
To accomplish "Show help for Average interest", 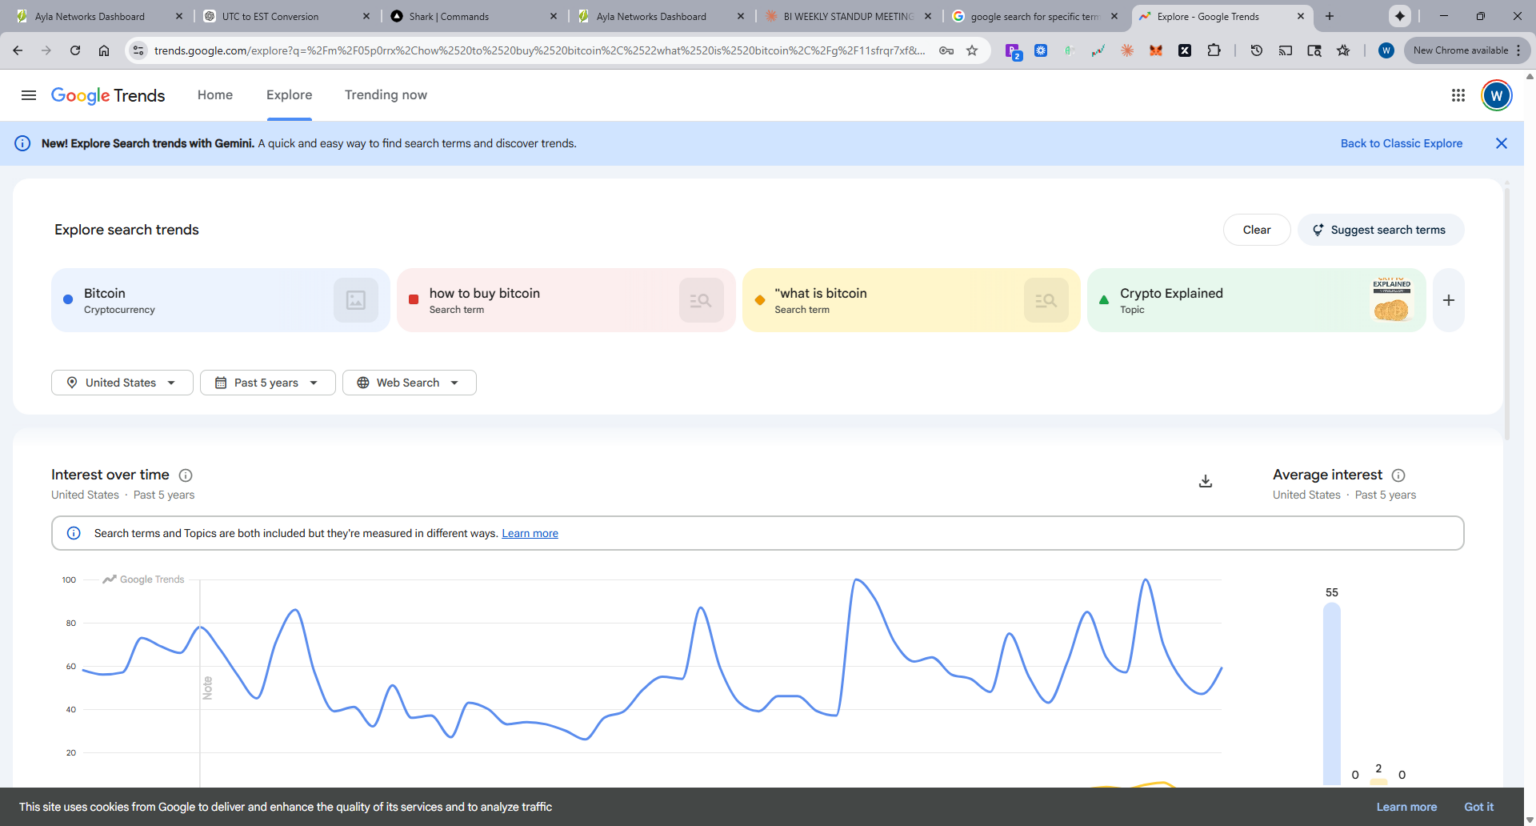I will click(x=1398, y=475).
